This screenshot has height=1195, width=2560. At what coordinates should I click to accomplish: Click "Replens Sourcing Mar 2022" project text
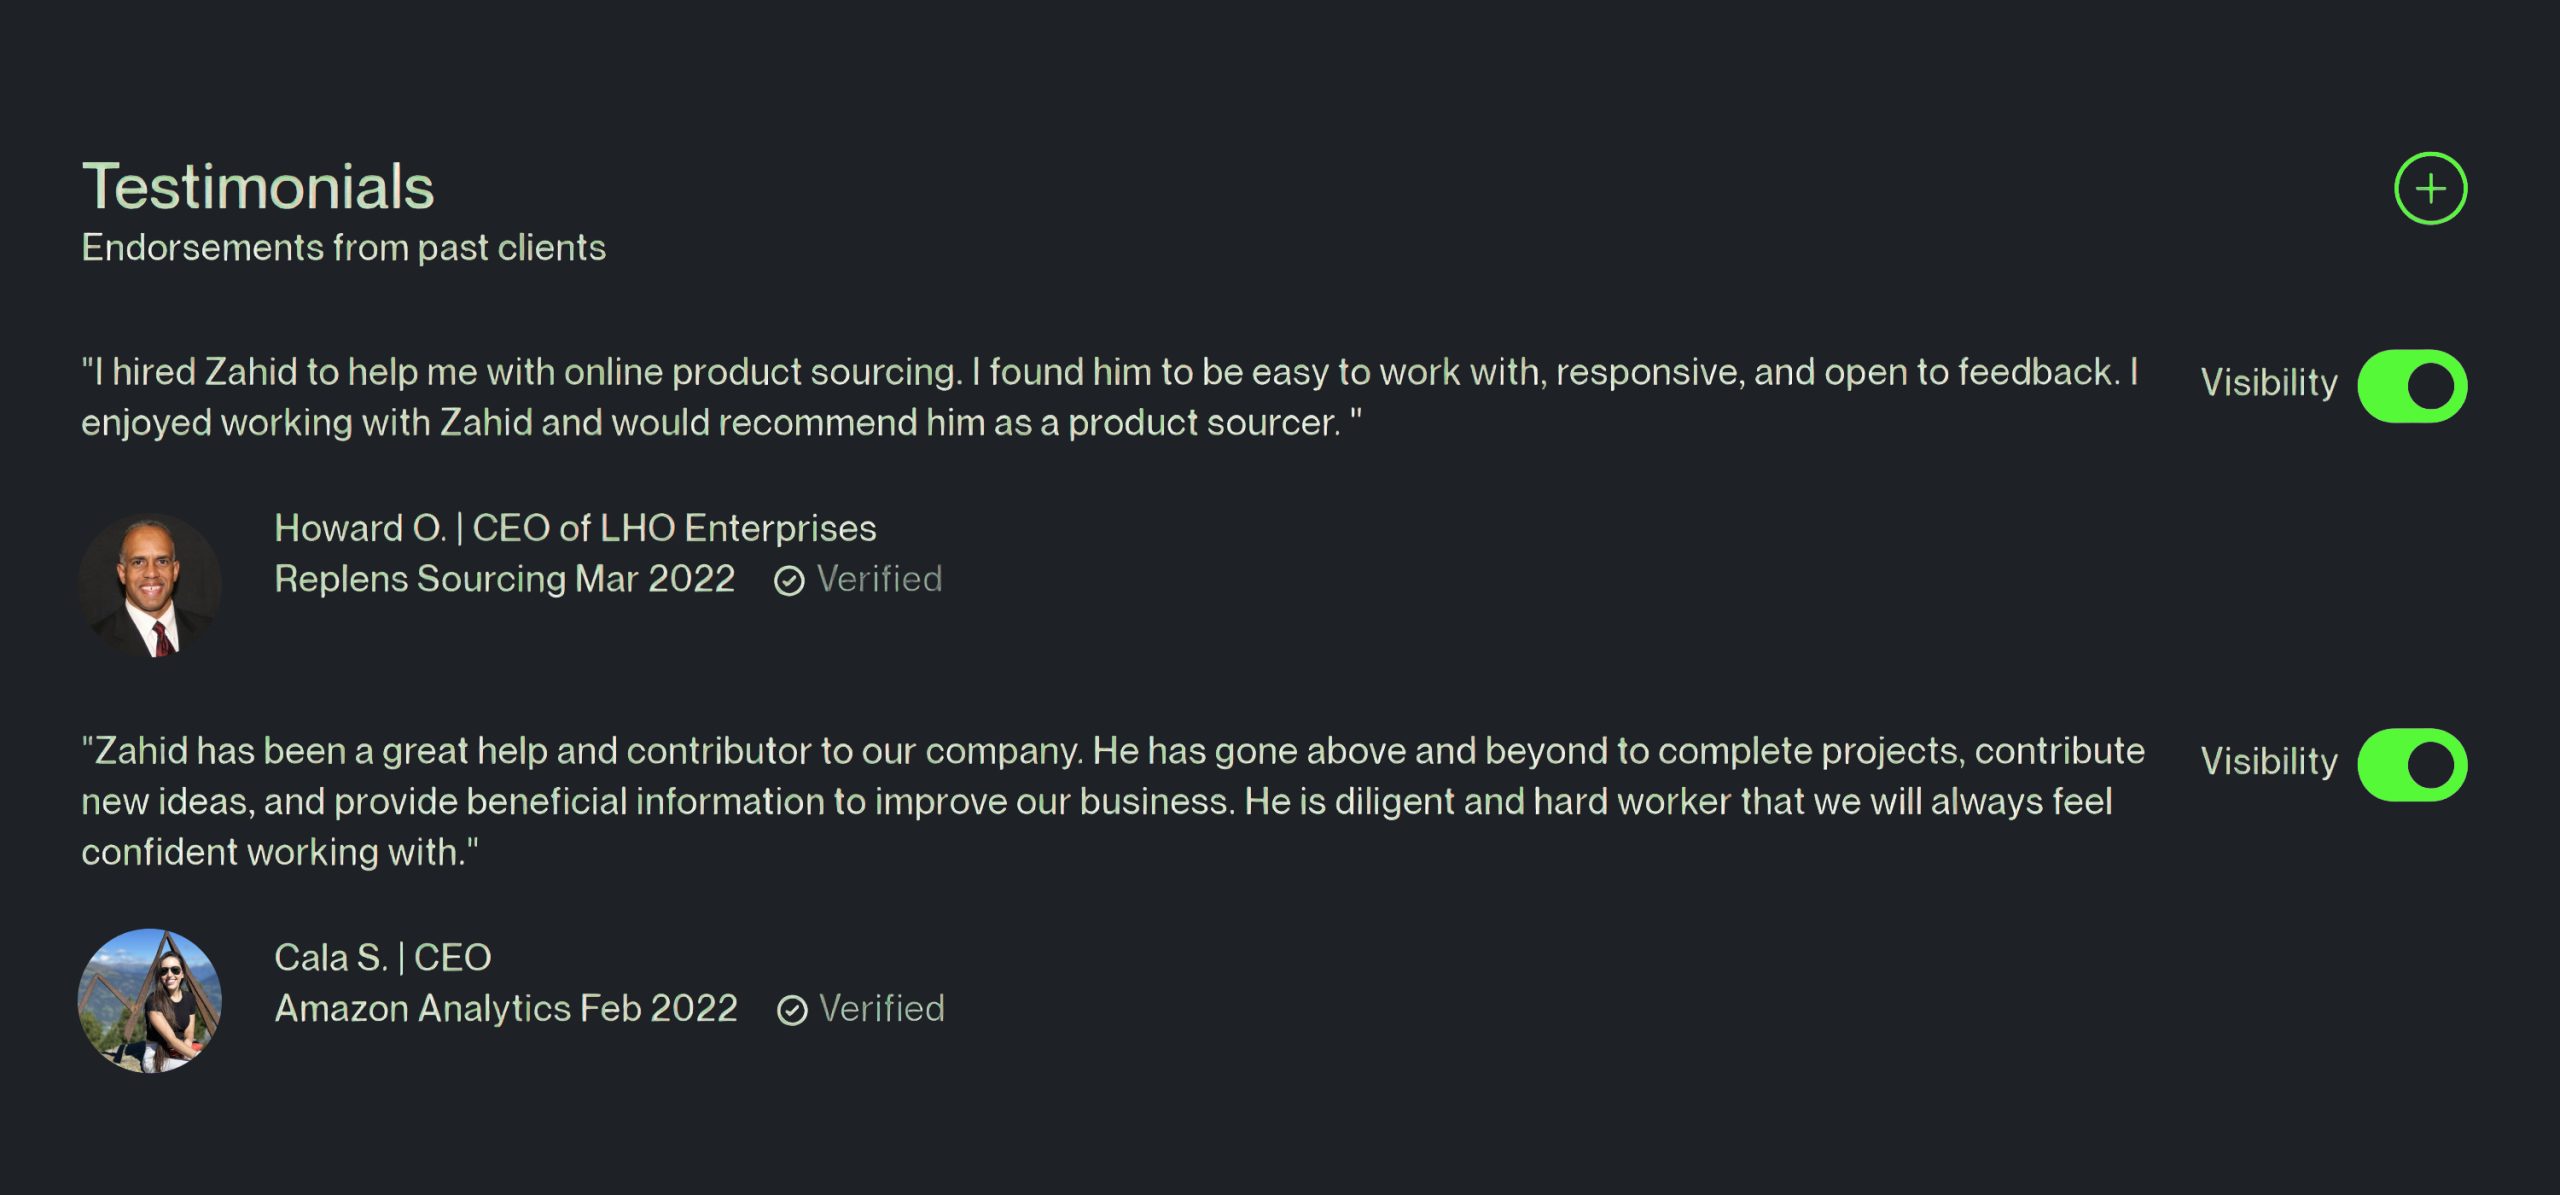coord(504,579)
